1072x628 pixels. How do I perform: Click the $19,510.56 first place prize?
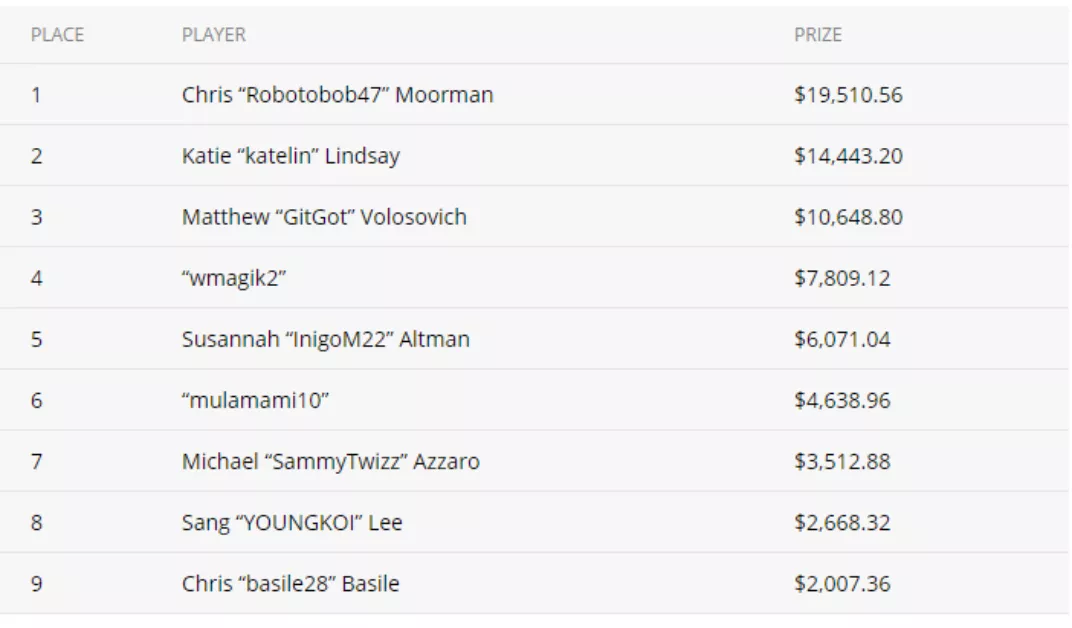pos(848,94)
